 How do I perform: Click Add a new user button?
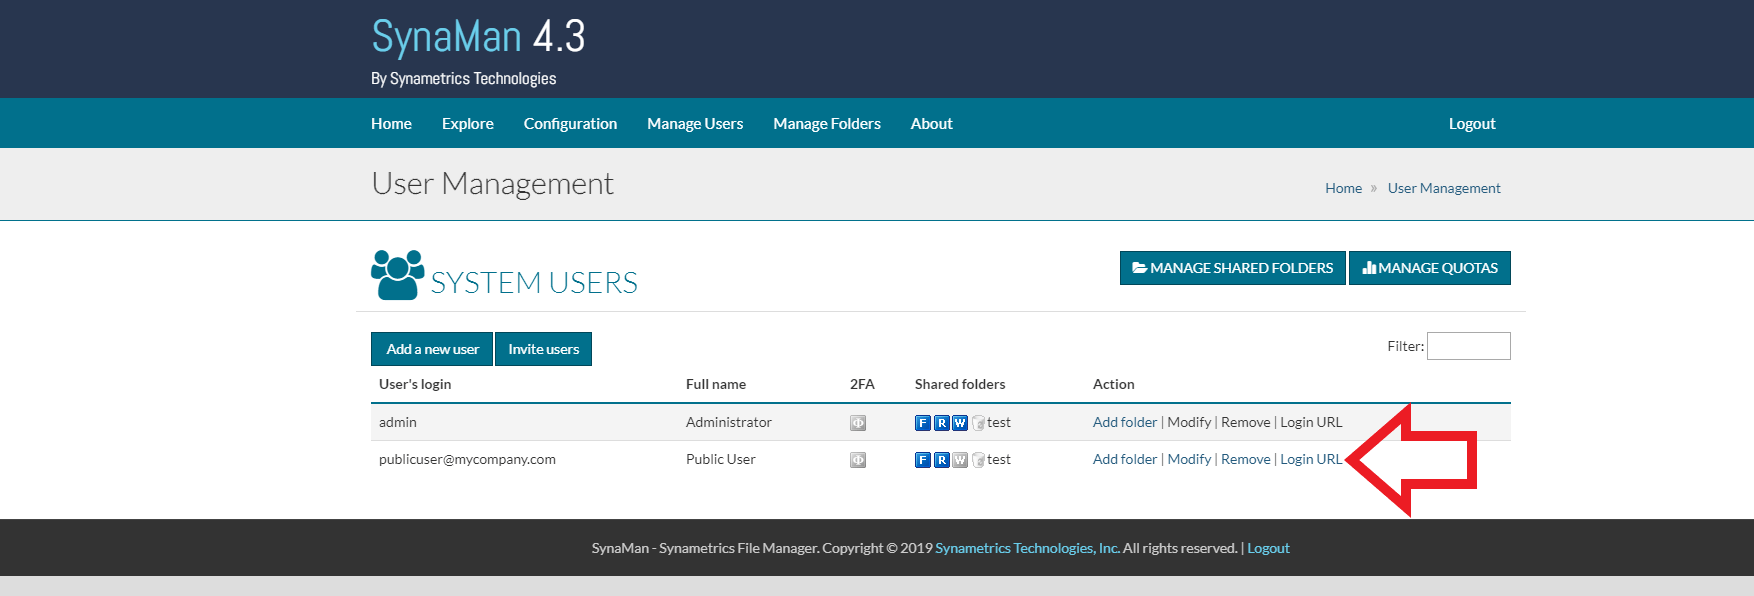click(432, 349)
